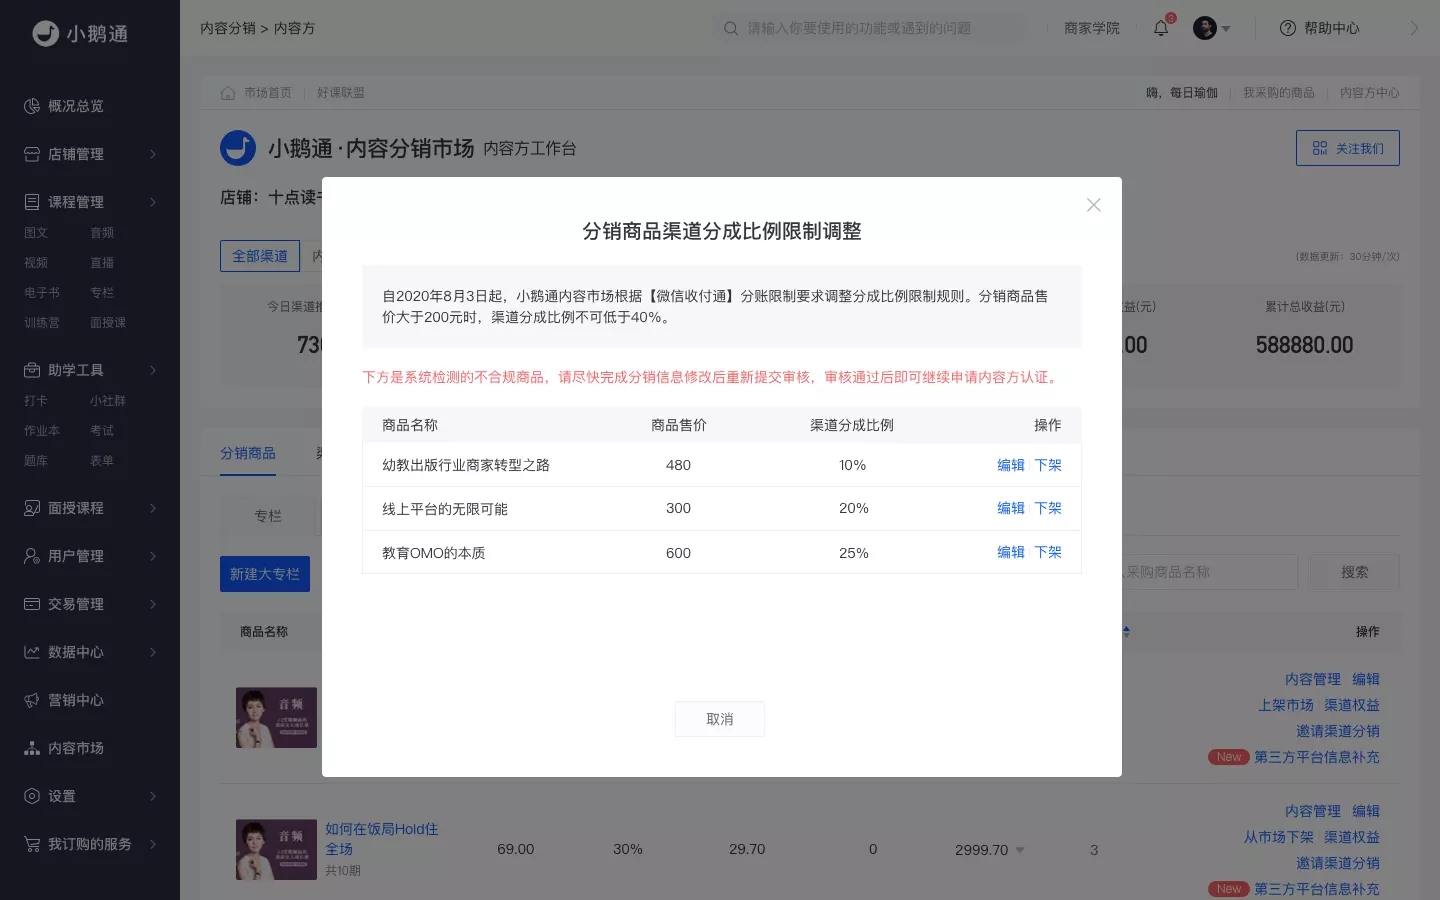Open the 考试 submenu item
Viewport: 1440px width, 900px height.
point(102,431)
